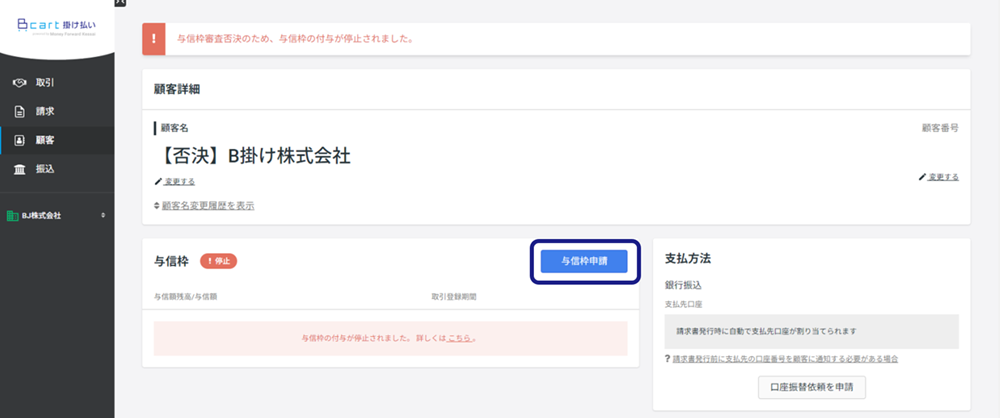Click the 与信枠申請 button

pyautogui.click(x=584, y=261)
